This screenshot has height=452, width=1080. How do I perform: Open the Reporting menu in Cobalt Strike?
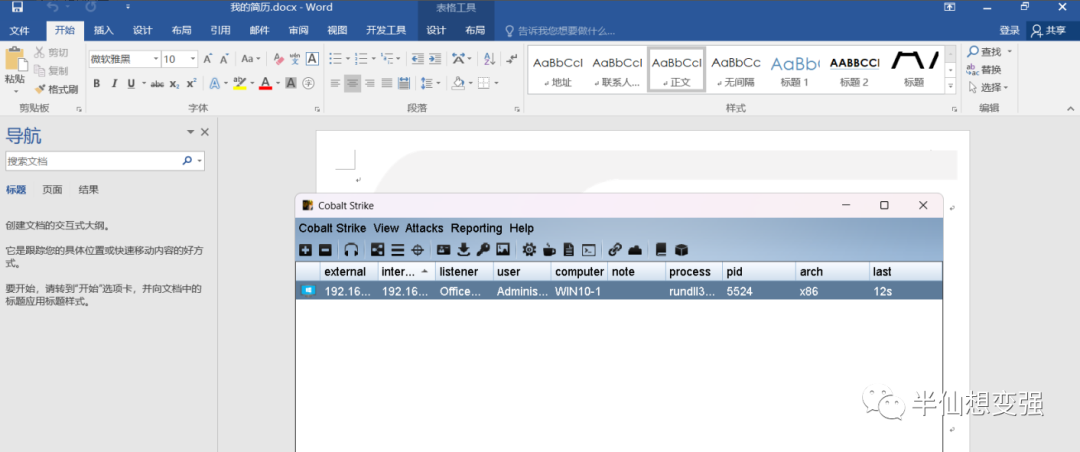[477, 228]
